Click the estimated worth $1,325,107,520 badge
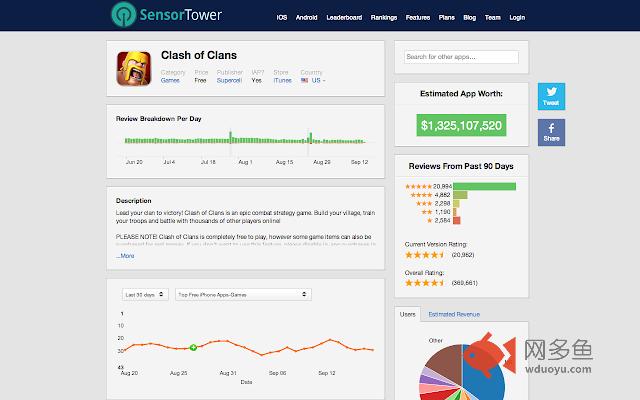 tap(461, 125)
